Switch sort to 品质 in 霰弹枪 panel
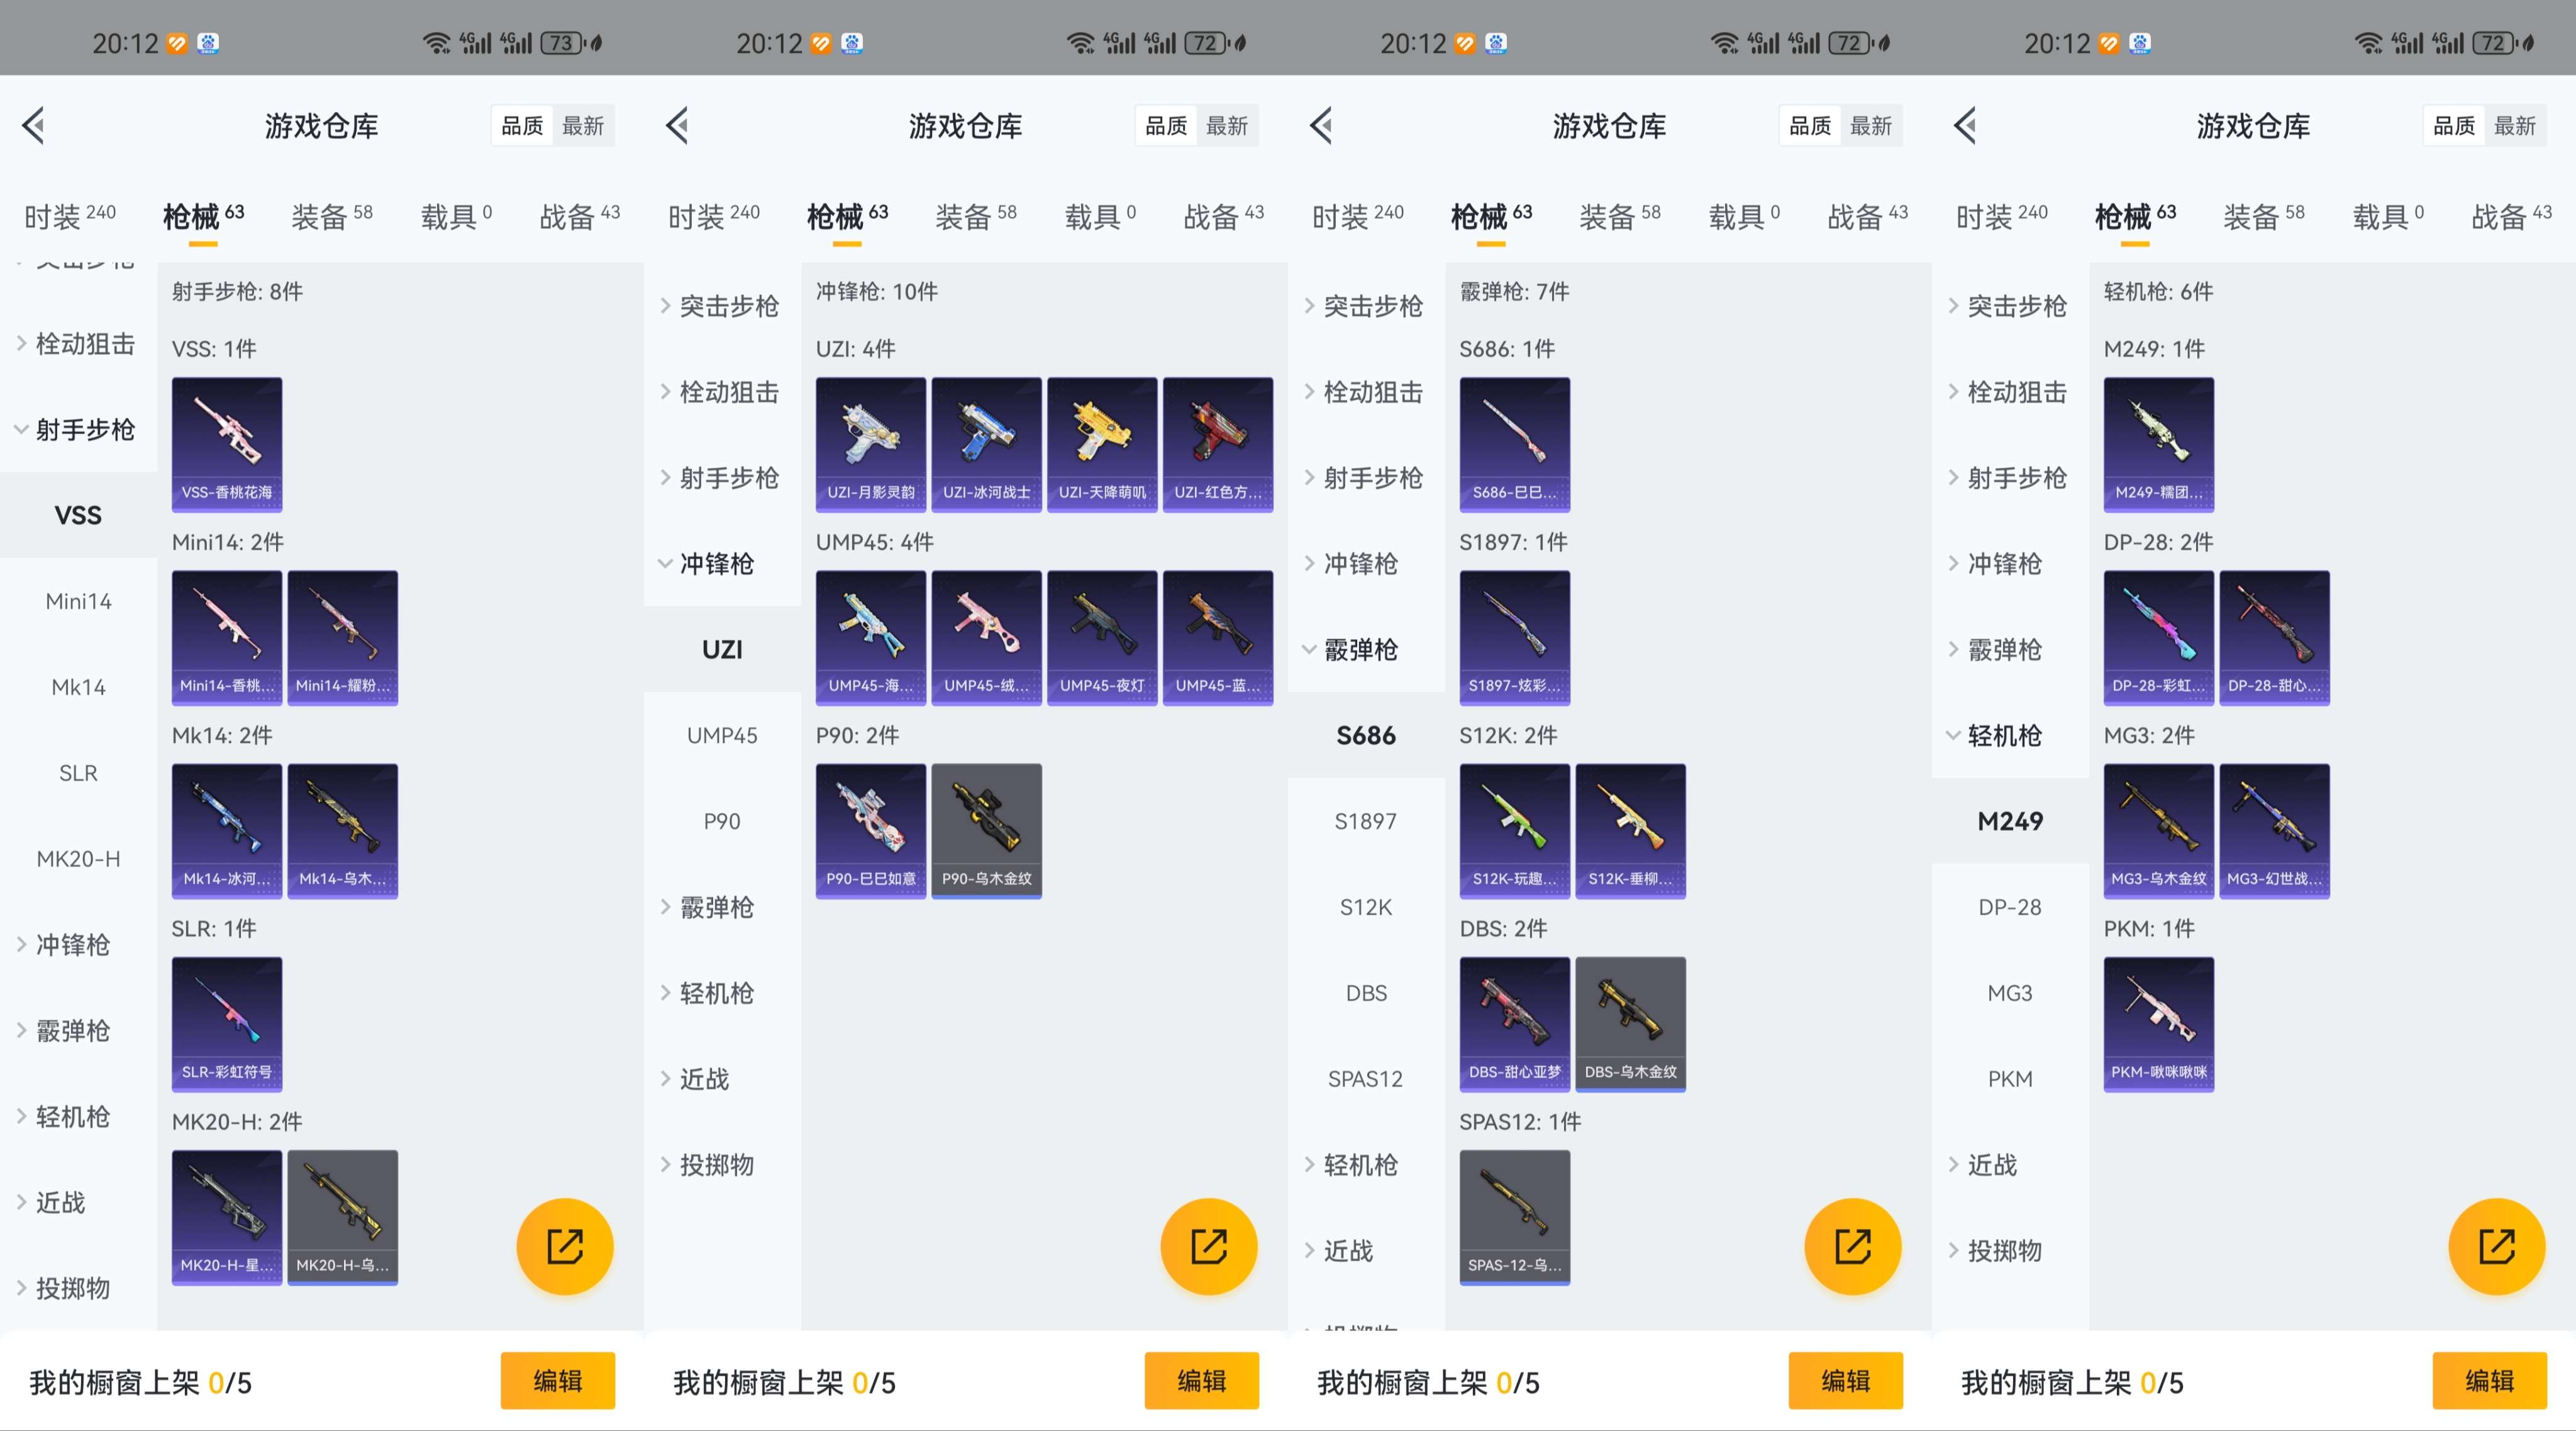 (1810, 126)
